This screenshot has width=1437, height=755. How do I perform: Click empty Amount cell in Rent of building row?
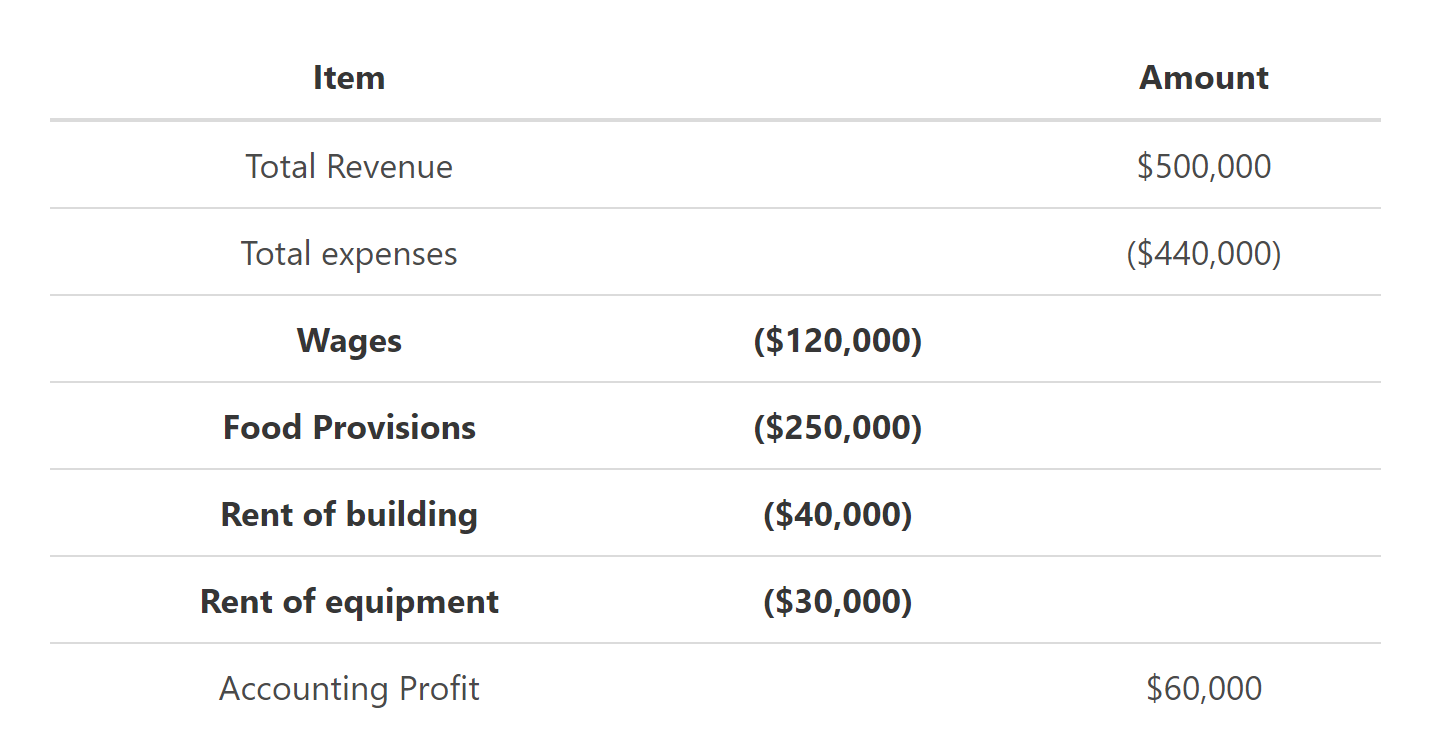click(1204, 515)
